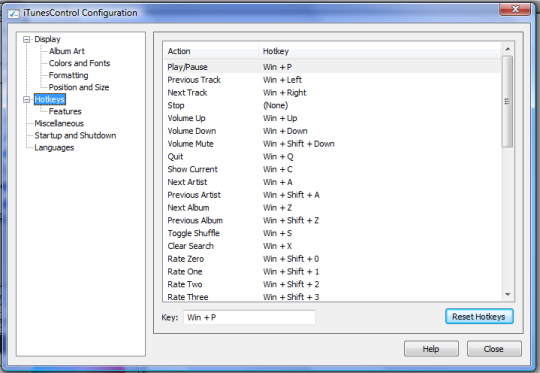Click the (None) hotkey cell
This screenshot has width=540, height=373.
pos(276,105)
